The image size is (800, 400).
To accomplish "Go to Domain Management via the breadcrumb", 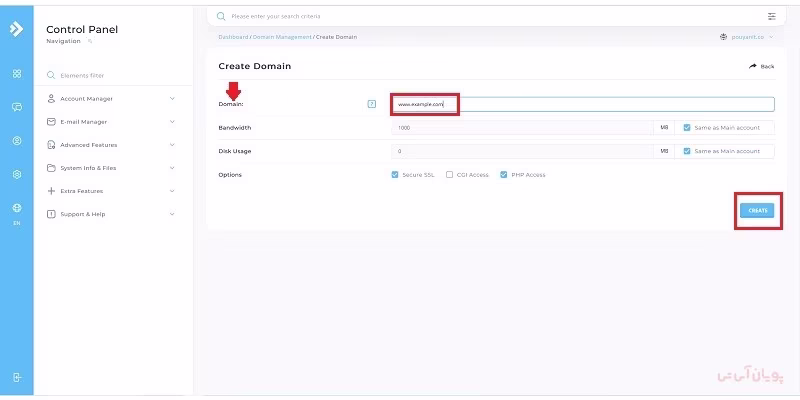I will pos(281,37).
